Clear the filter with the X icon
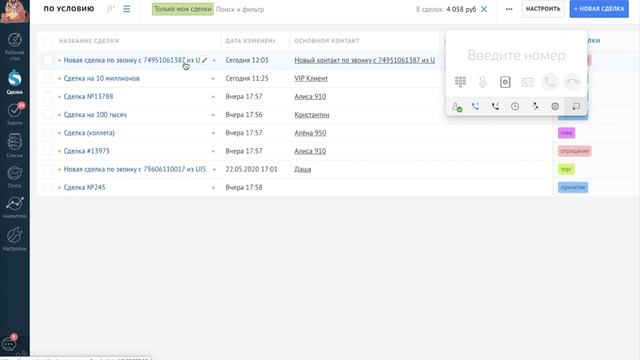This screenshot has width=640, height=360. pyautogui.click(x=484, y=9)
